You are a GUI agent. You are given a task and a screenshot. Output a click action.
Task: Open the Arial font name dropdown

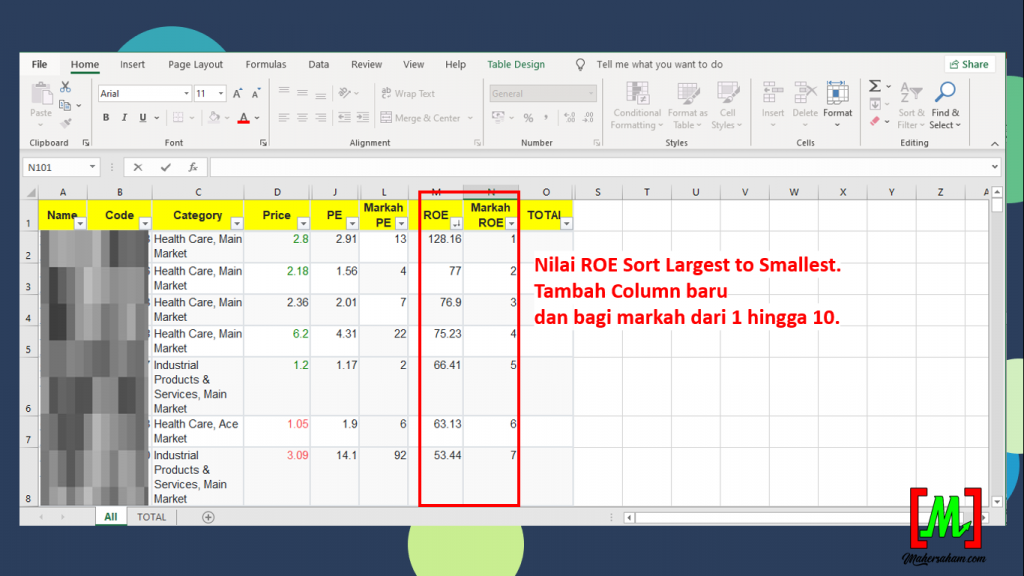click(186, 93)
